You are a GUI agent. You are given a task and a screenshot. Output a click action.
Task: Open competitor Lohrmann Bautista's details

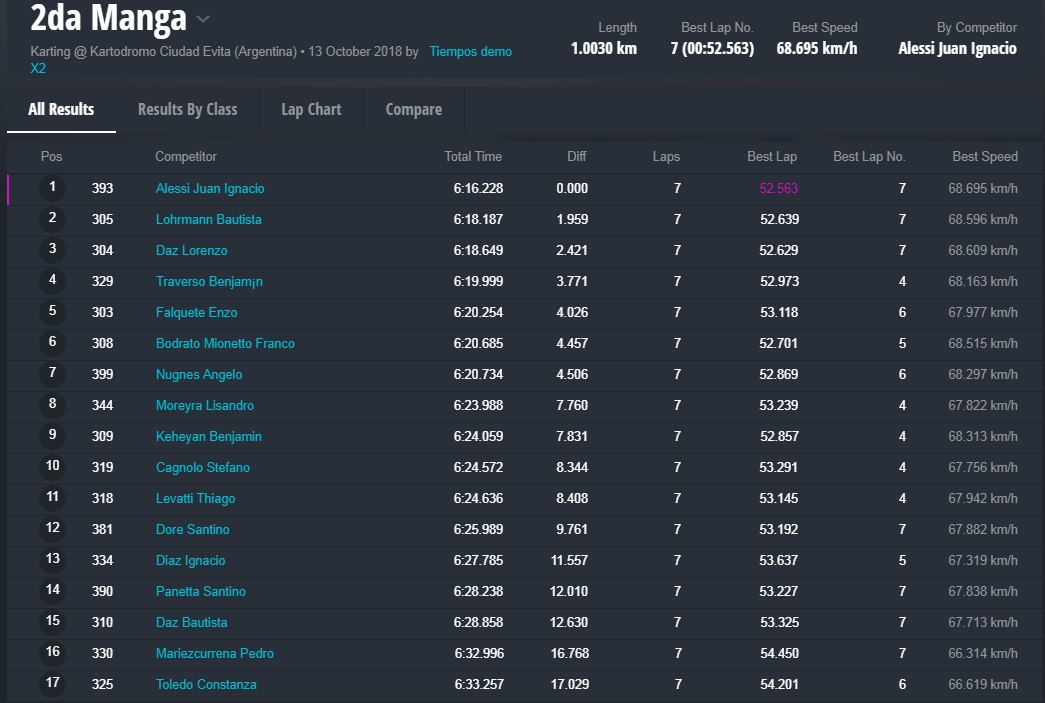coord(208,219)
